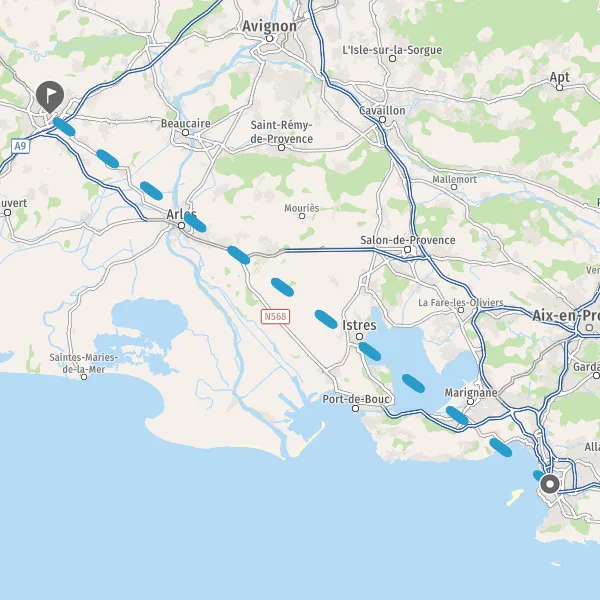Click the Mouriès village label
Screen dimensions: 600x600
point(302,208)
